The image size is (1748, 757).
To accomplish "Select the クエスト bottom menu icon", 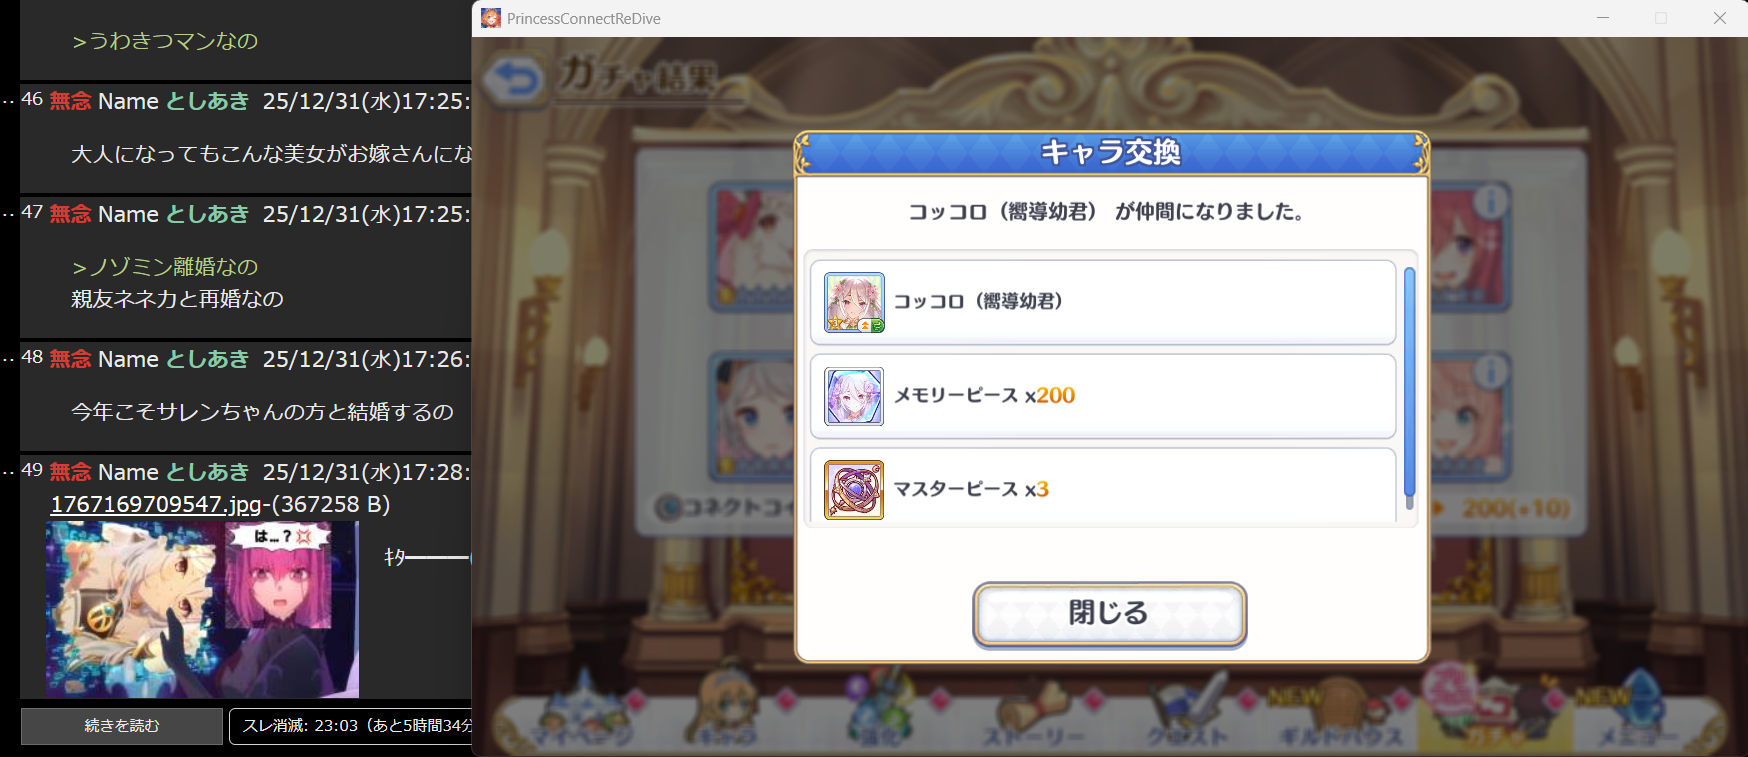I will pos(1189,718).
